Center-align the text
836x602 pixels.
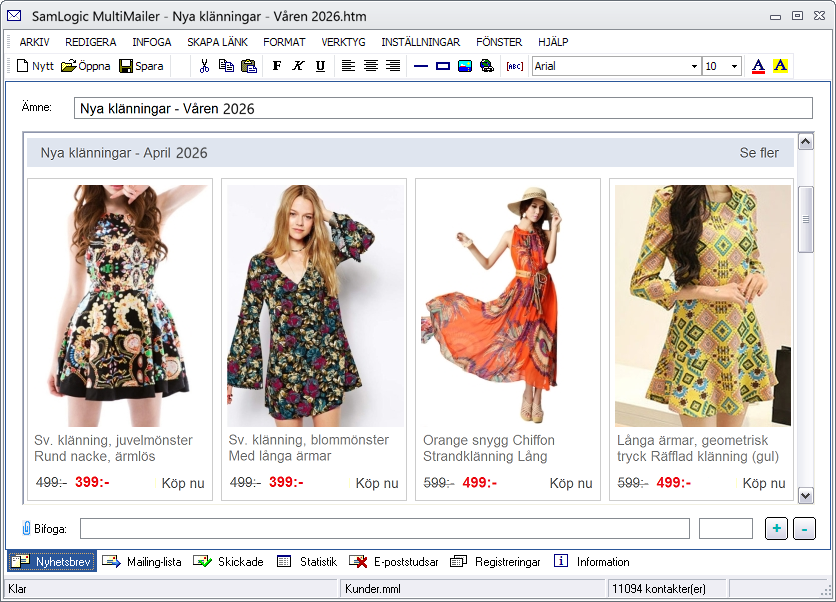coord(370,66)
